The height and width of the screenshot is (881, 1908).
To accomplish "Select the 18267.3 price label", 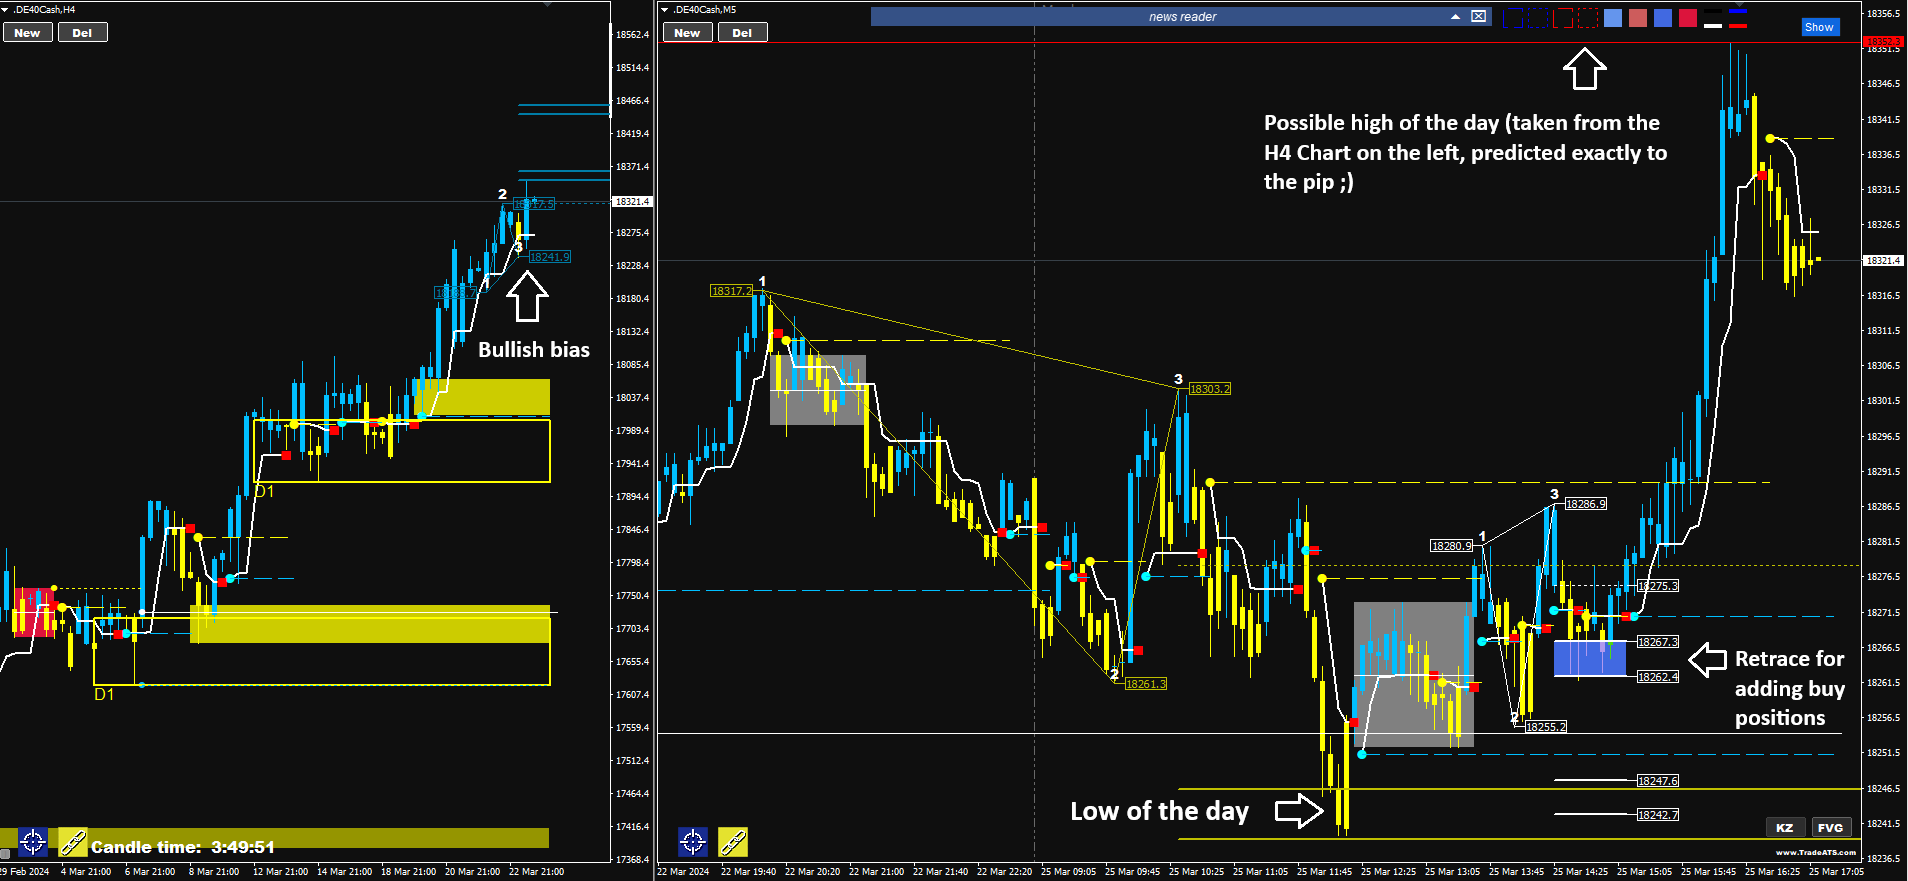I will coord(1658,642).
